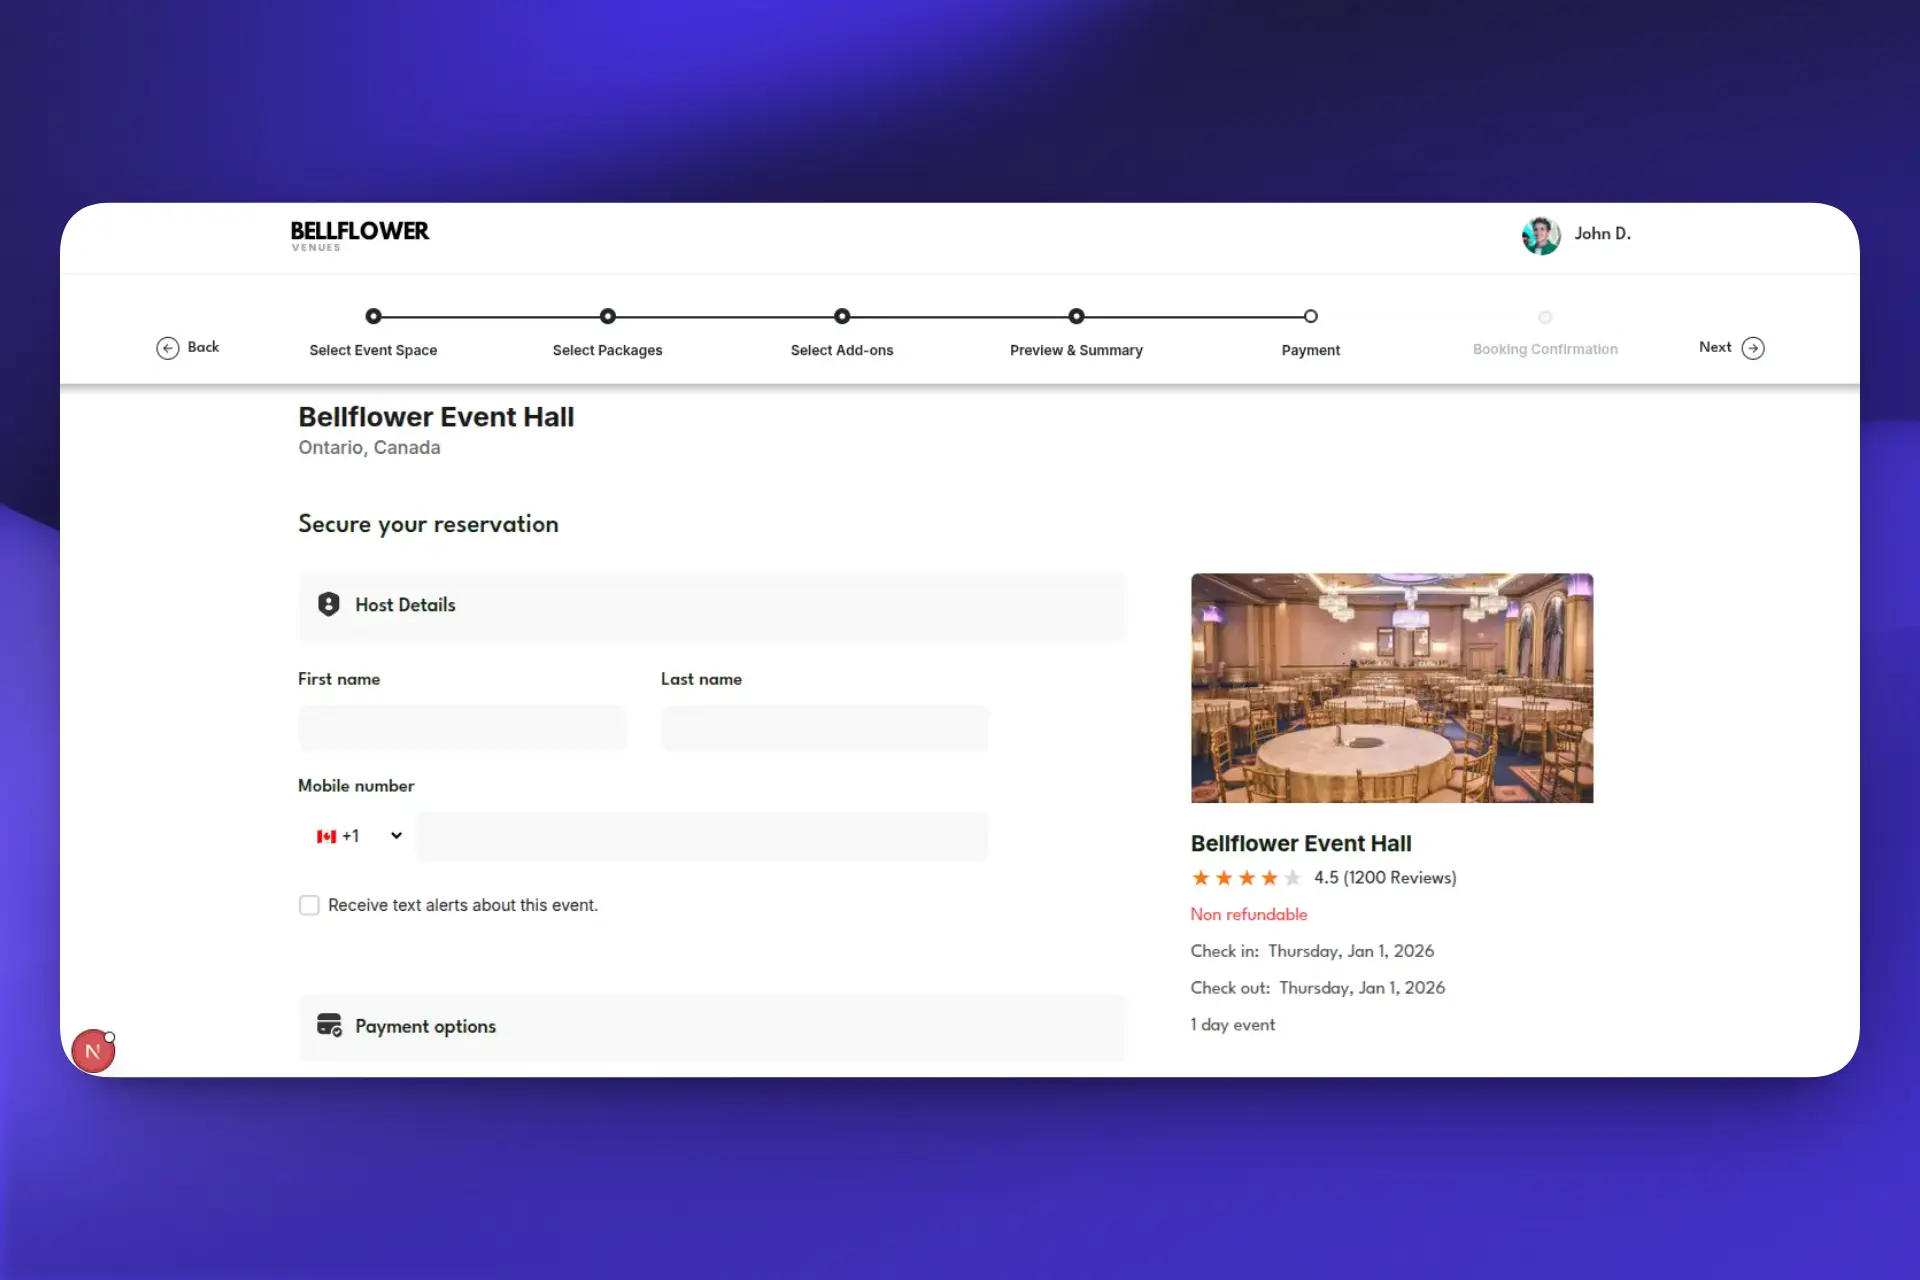The height and width of the screenshot is (1280, 1920).
Task: Click the Payment progress dot
Action: (1310, 316)
